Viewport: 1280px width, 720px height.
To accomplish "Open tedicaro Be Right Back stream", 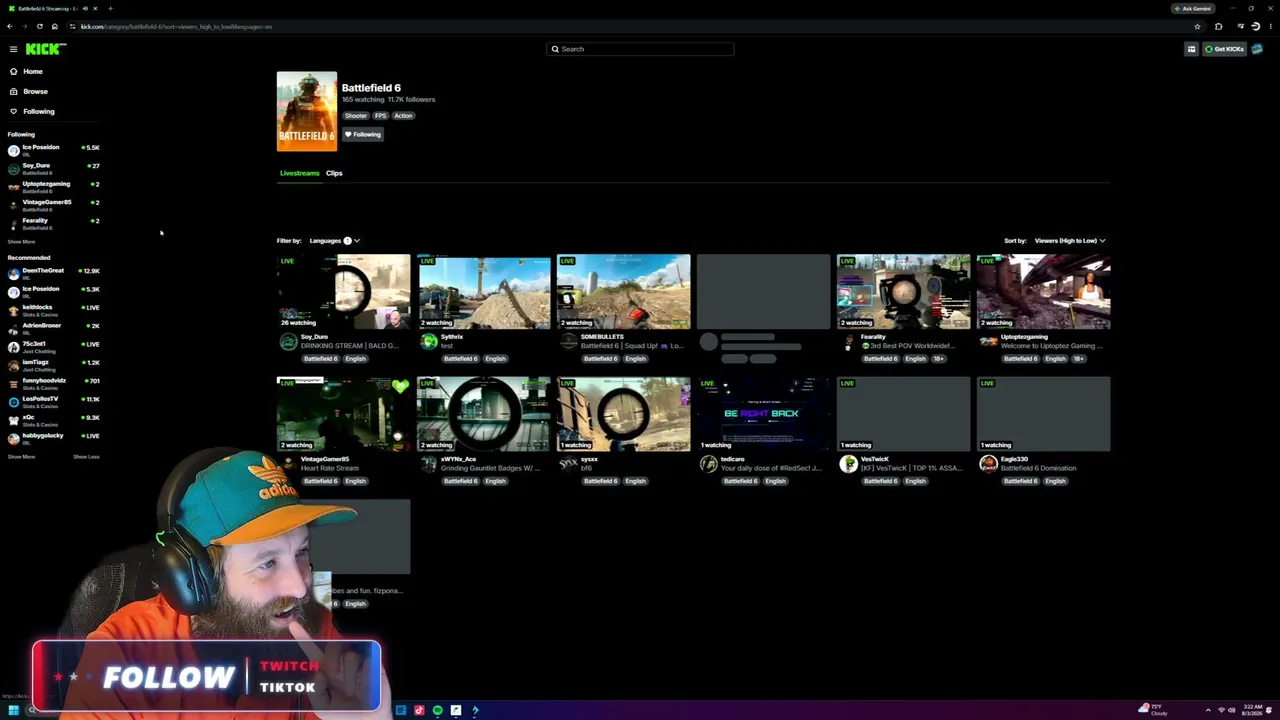I will click(x=763, y=414).
